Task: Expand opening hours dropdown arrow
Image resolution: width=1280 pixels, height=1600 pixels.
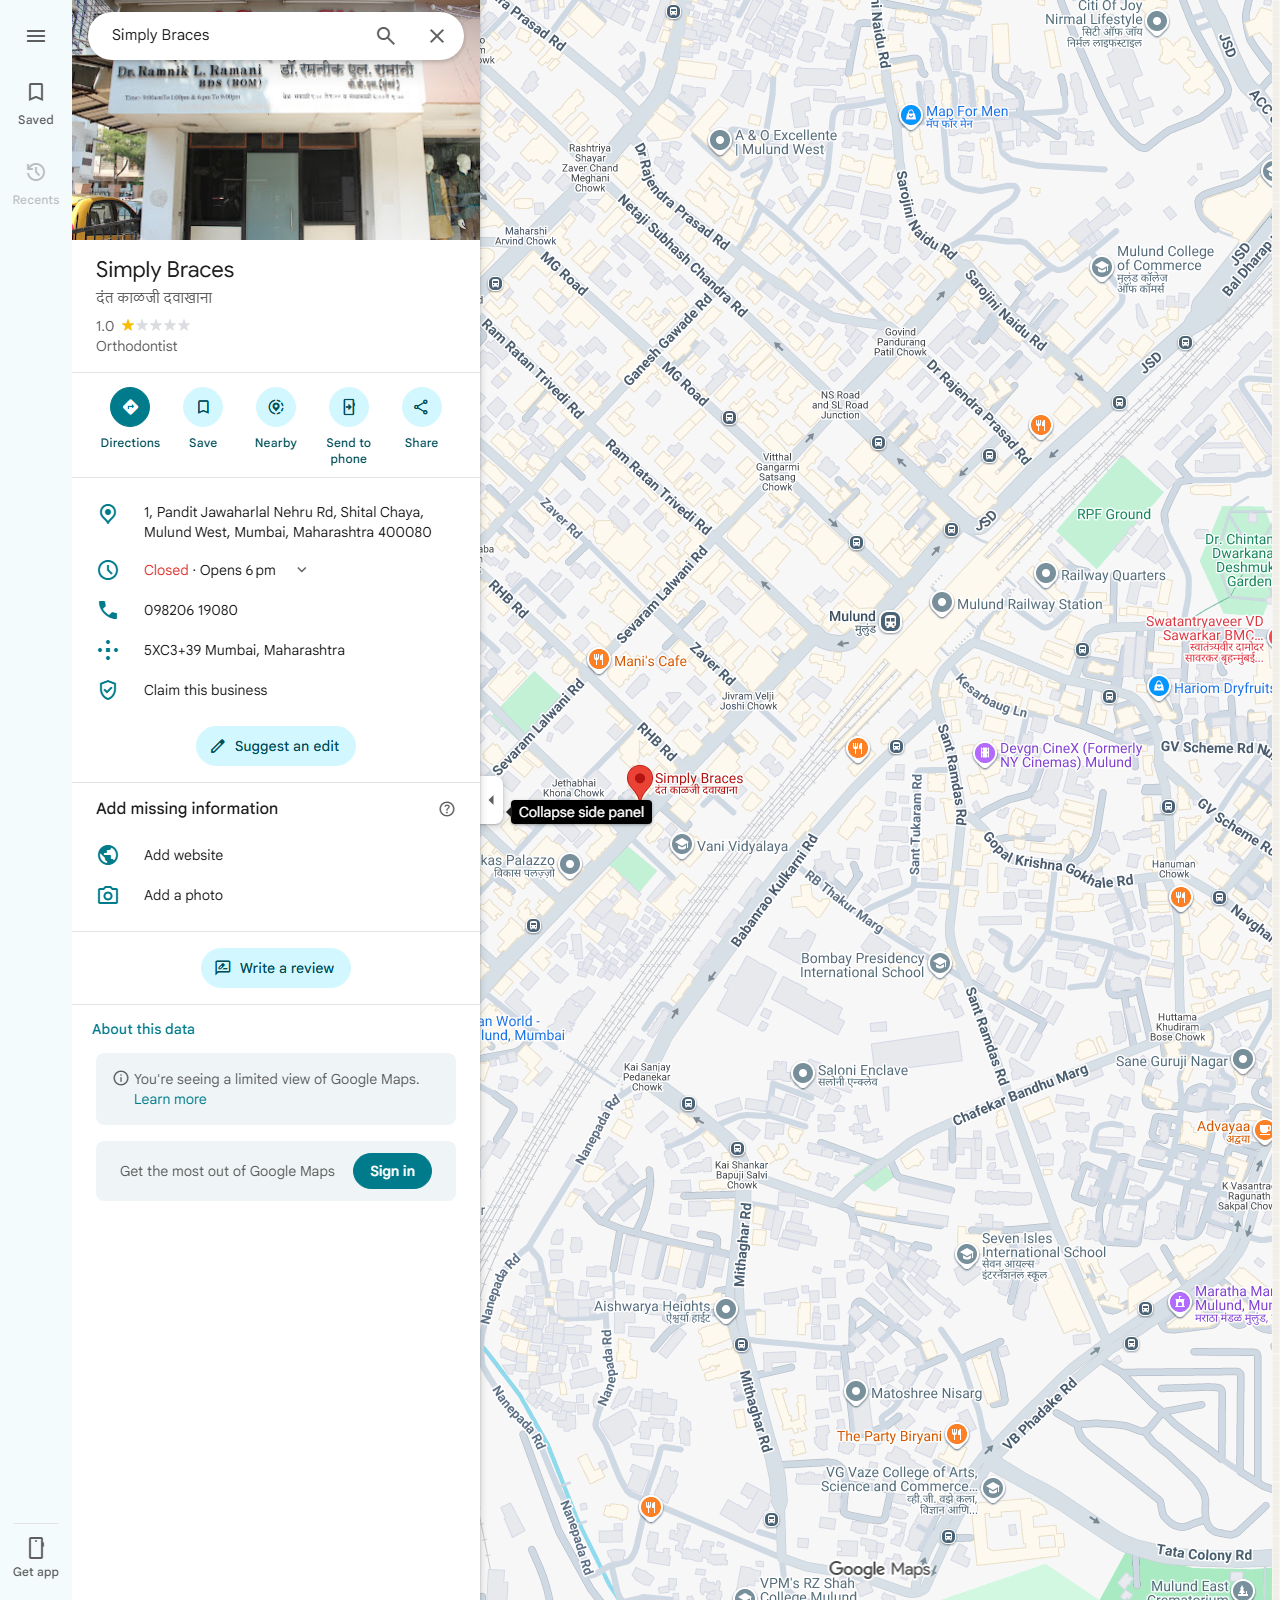Action: coord(302,570)
